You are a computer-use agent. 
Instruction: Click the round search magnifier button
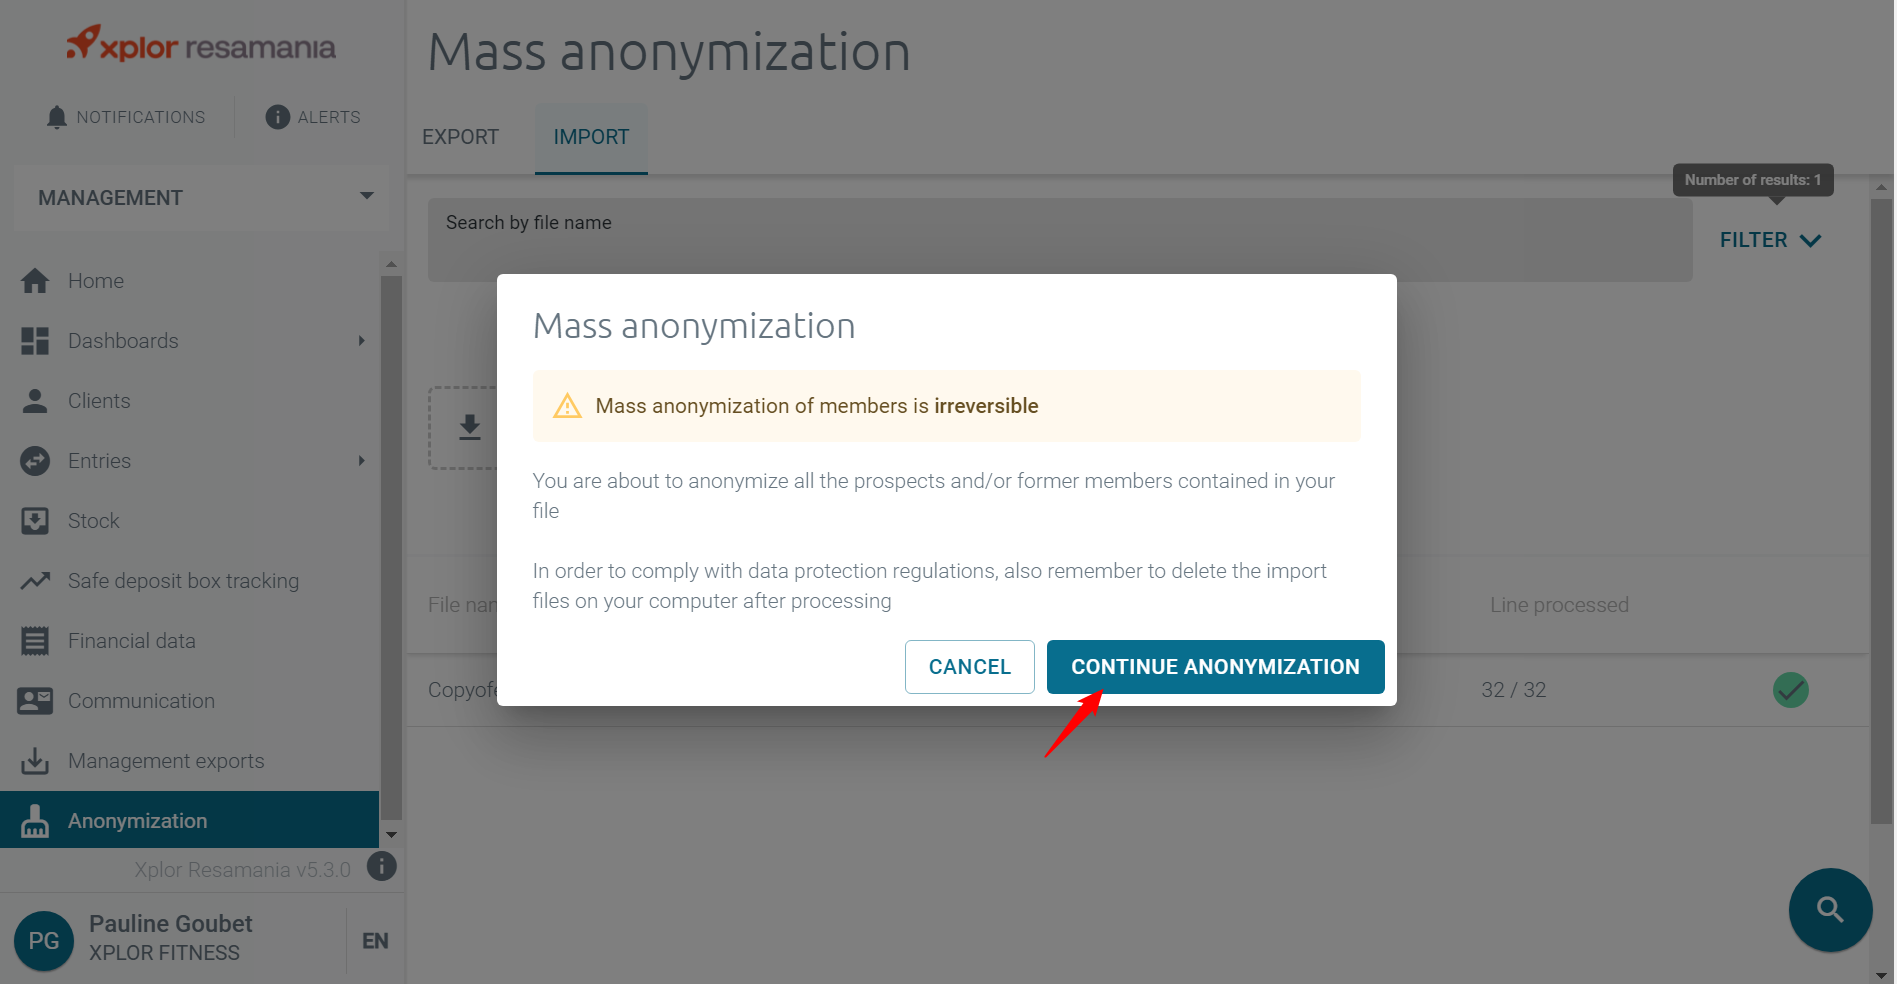pos(1830,910)
